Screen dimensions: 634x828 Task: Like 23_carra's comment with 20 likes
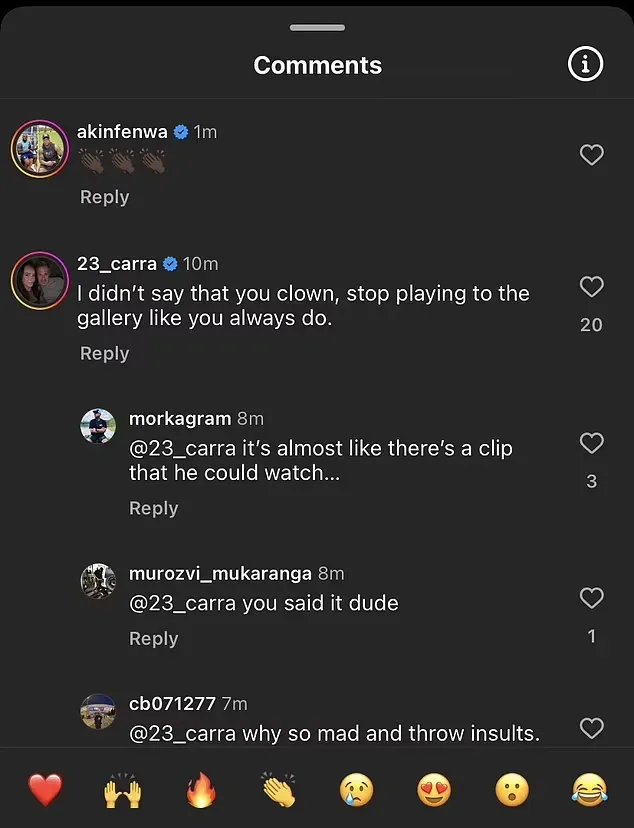point(592,287)
